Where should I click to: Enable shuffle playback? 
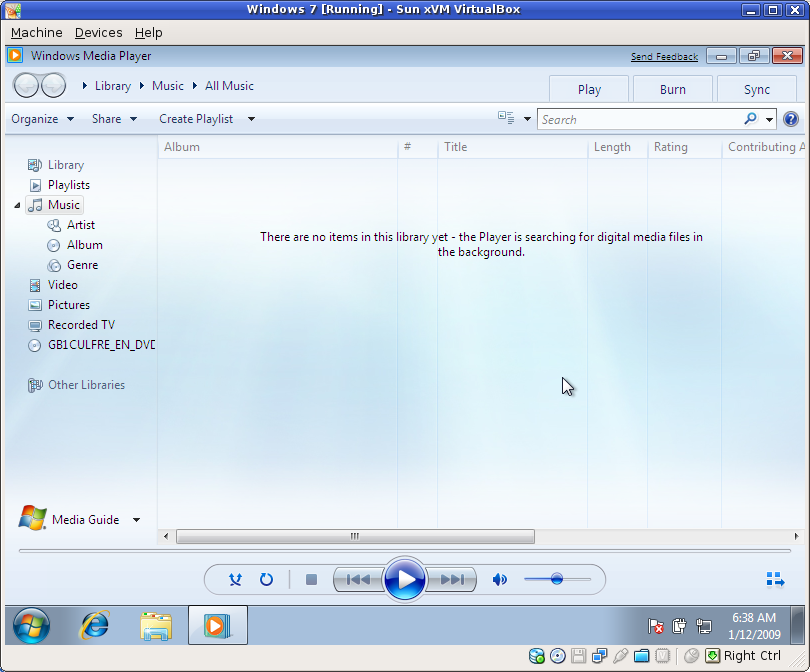pos(235,579)
